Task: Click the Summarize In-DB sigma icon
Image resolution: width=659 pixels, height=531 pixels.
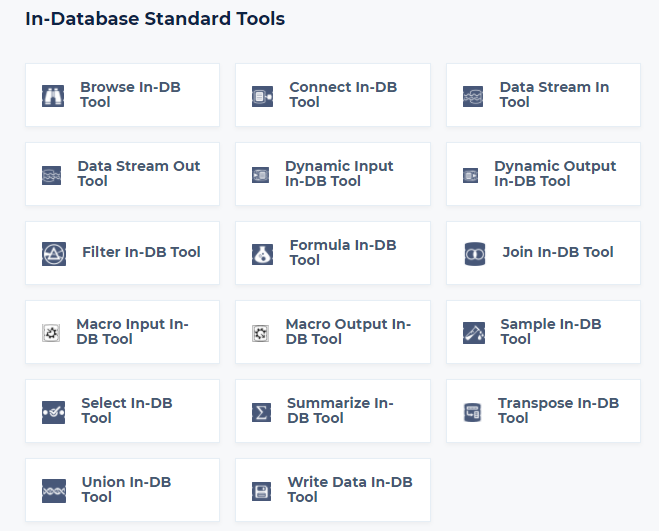Action: click(261, 412)
